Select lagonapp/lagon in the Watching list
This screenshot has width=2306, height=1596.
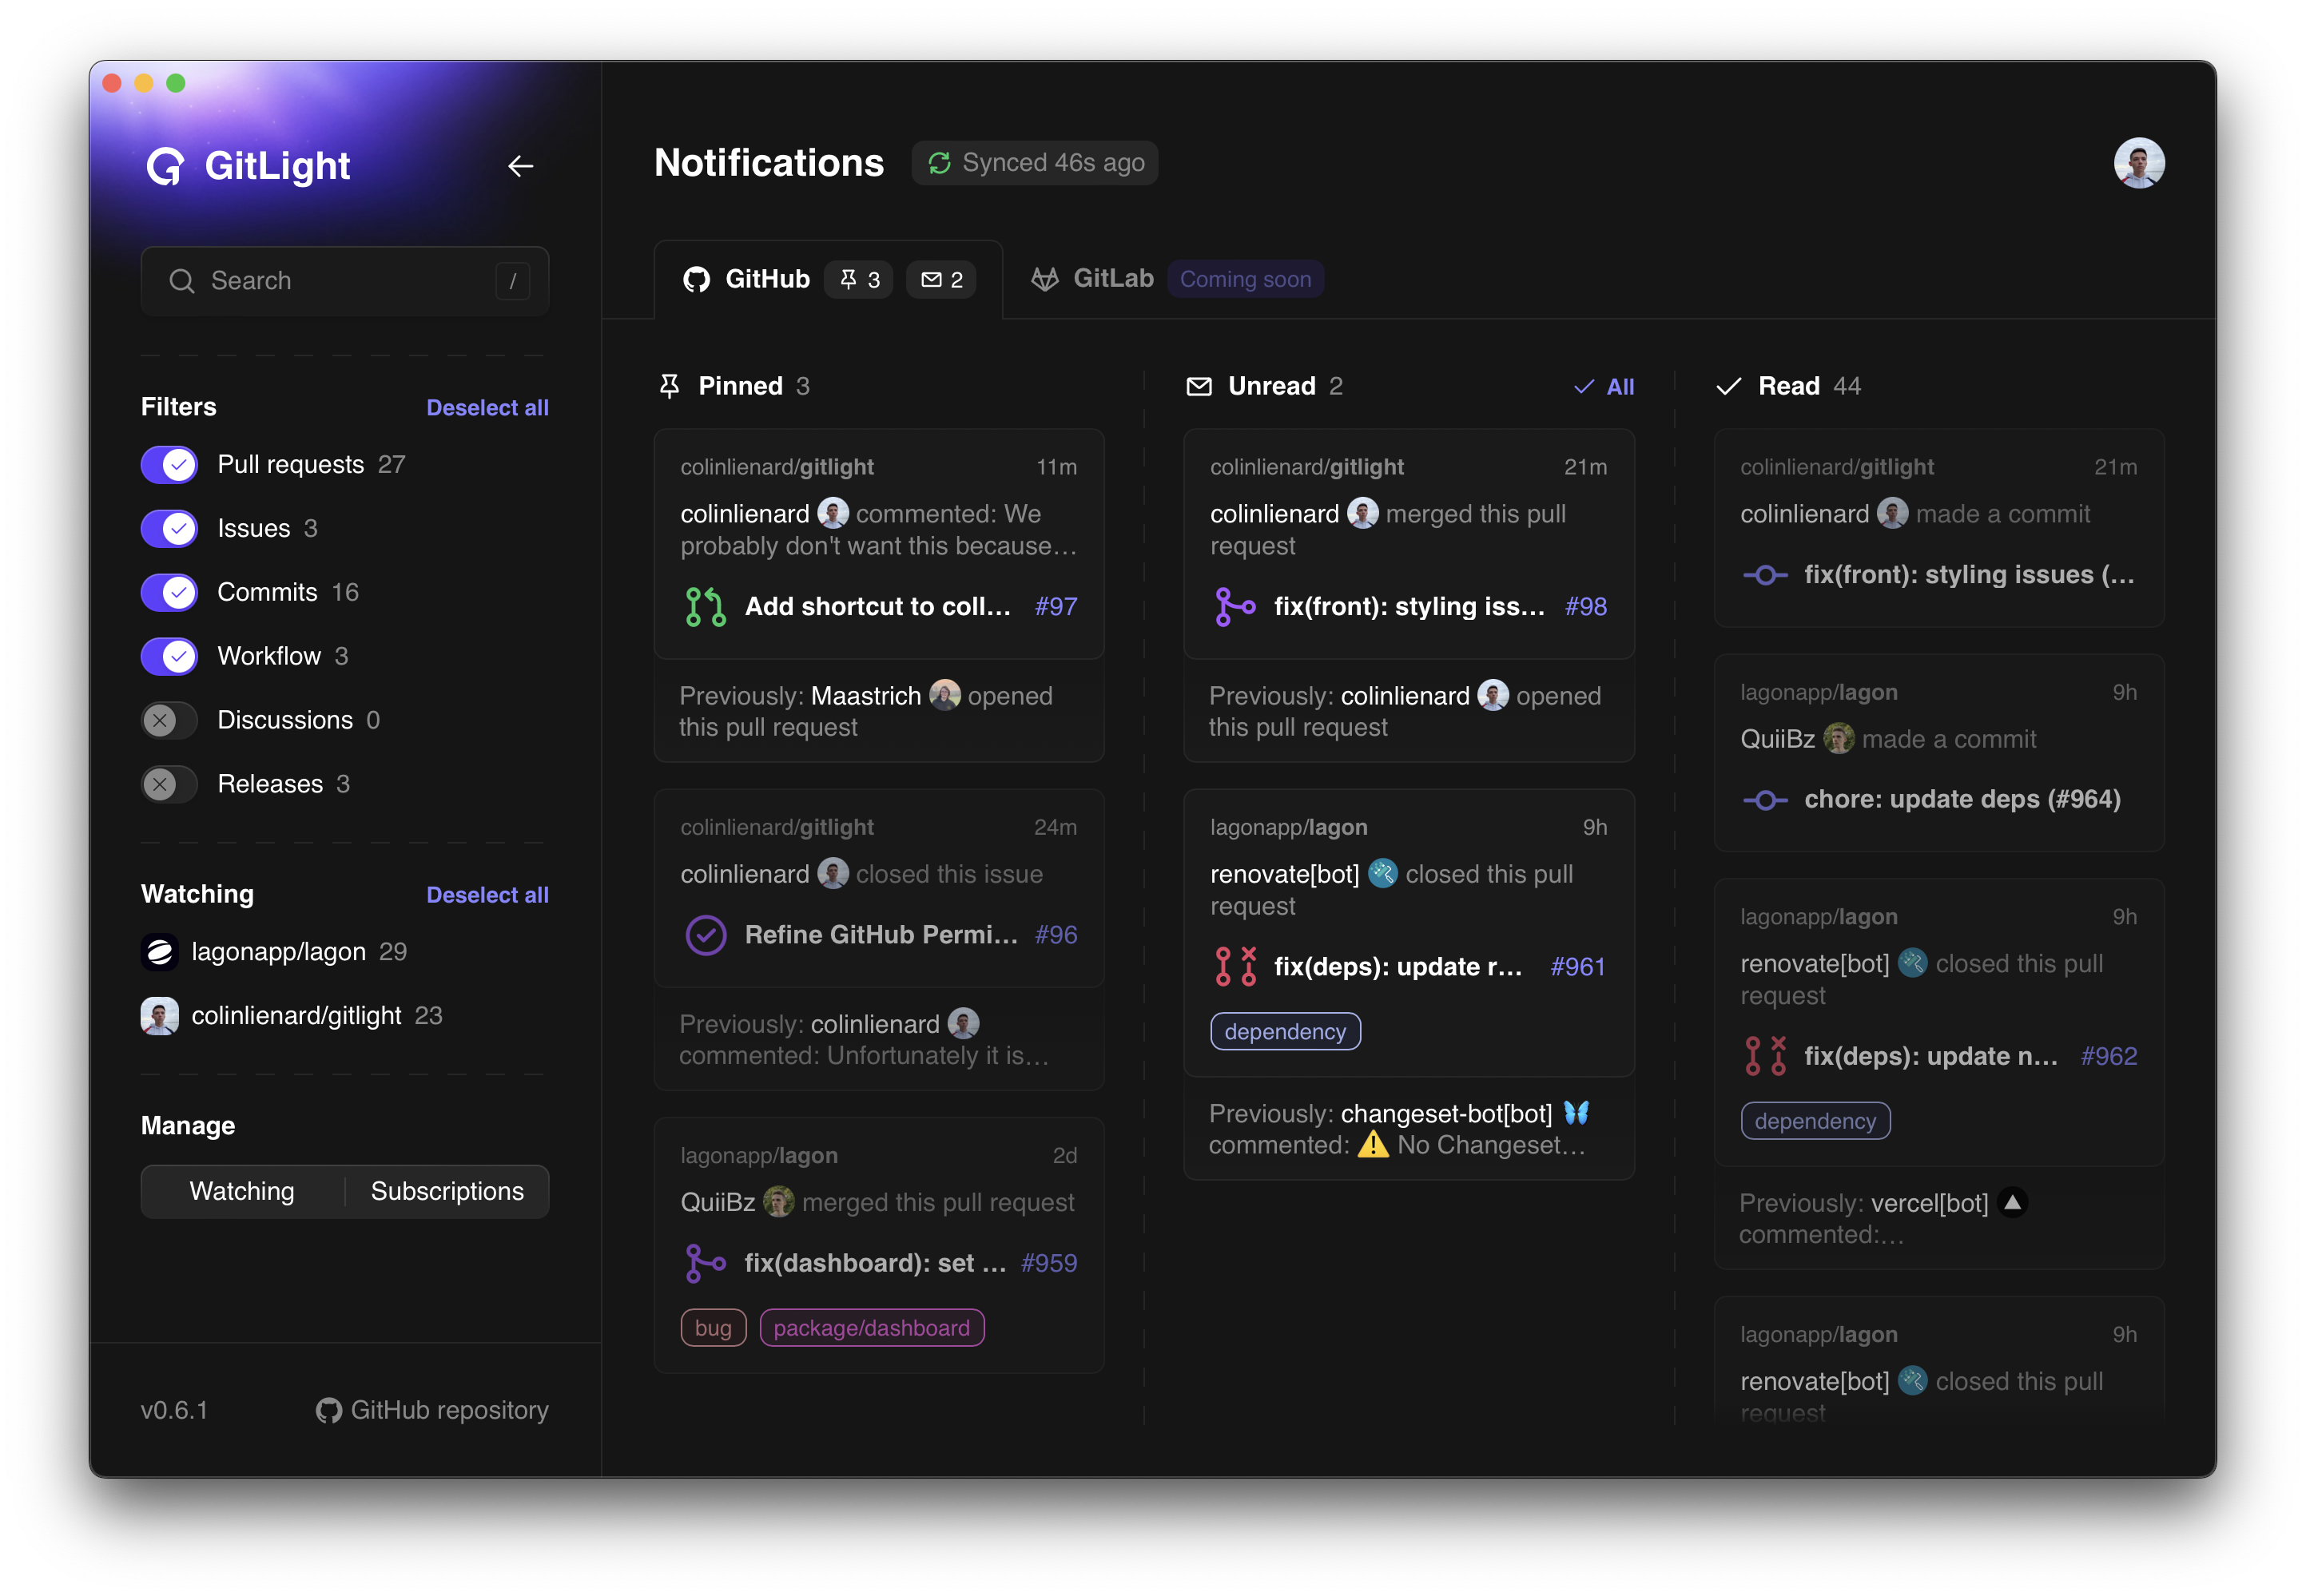[277, 952]
